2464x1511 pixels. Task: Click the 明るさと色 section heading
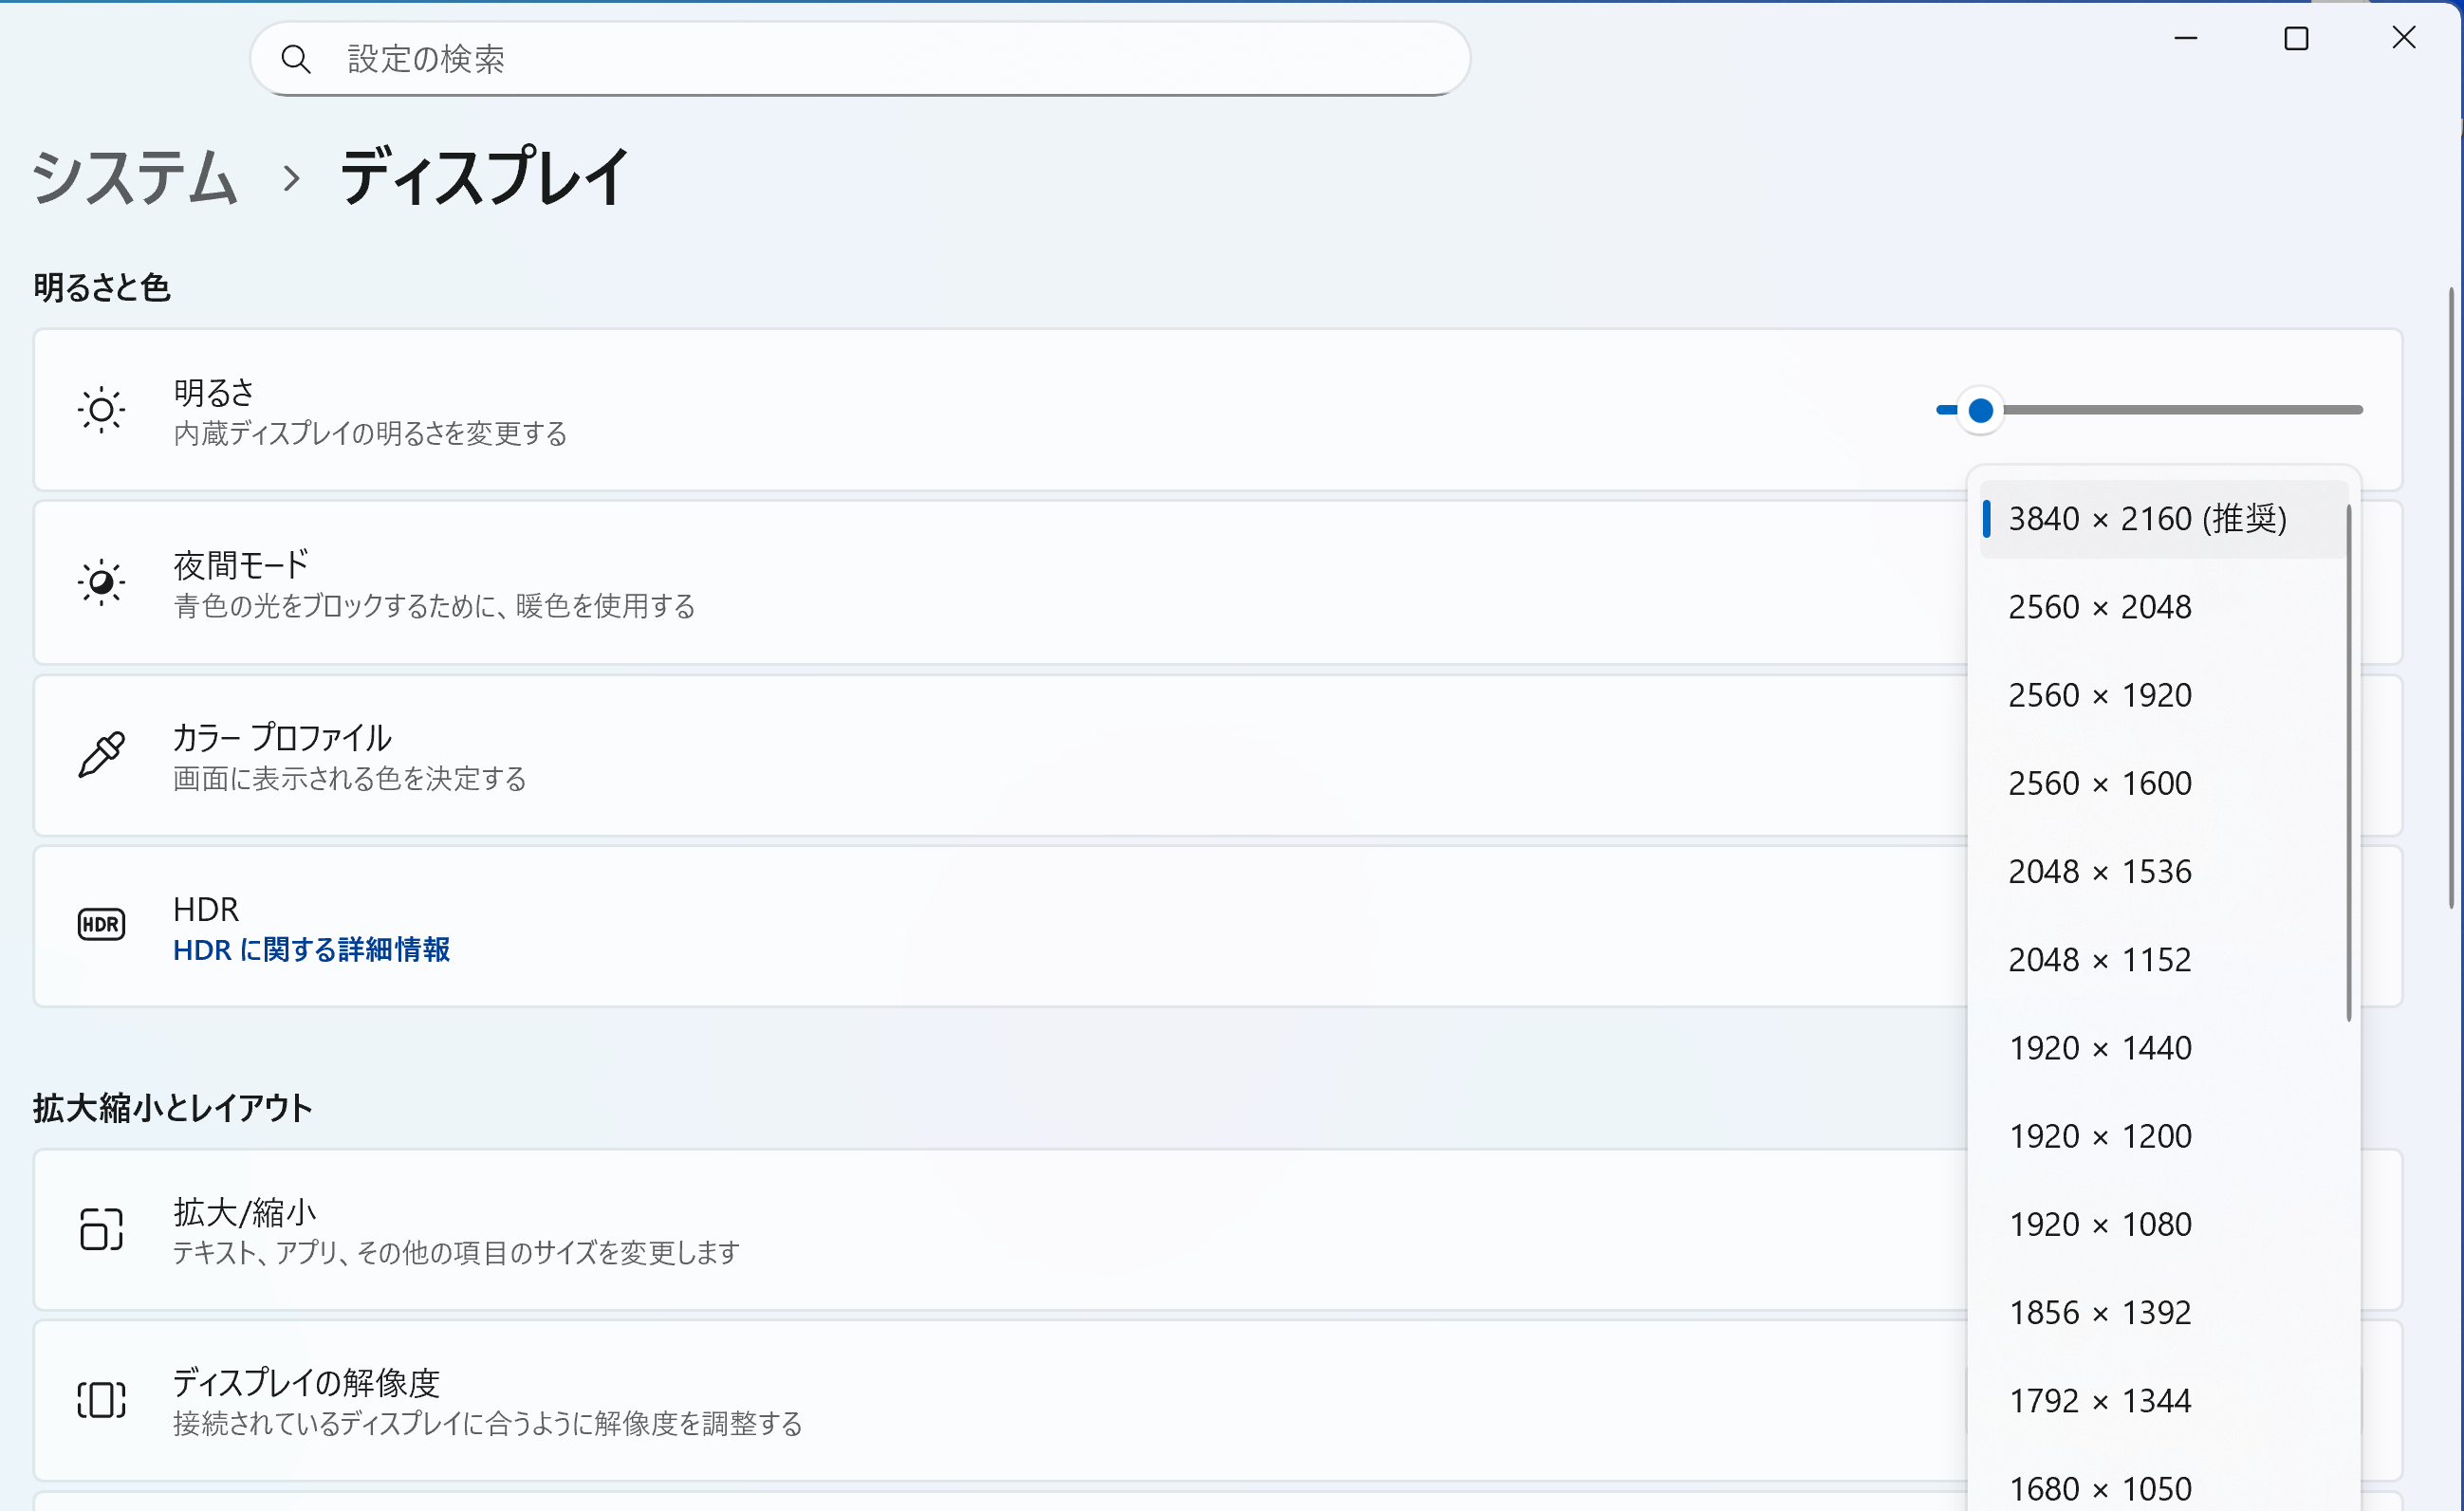click(101, 288)
